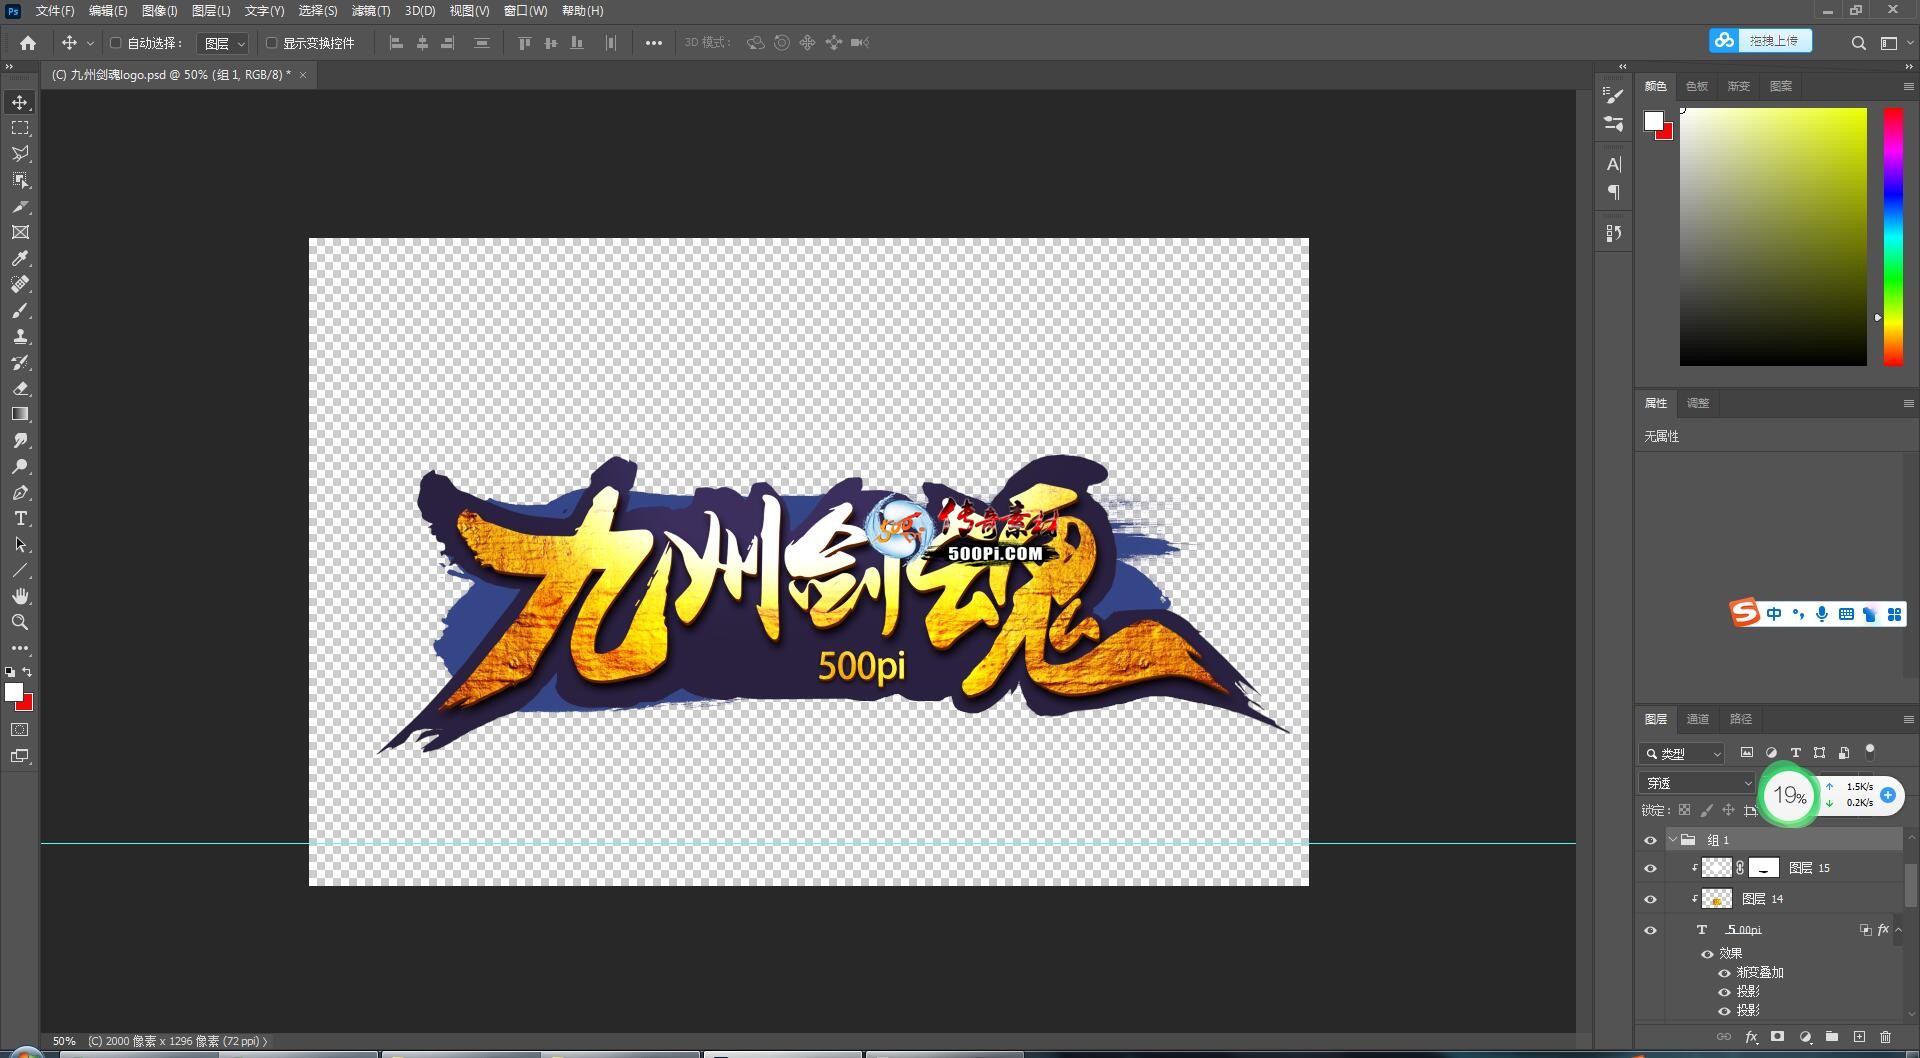
Task: Create a new layer
Action: click(1859, 1037)
